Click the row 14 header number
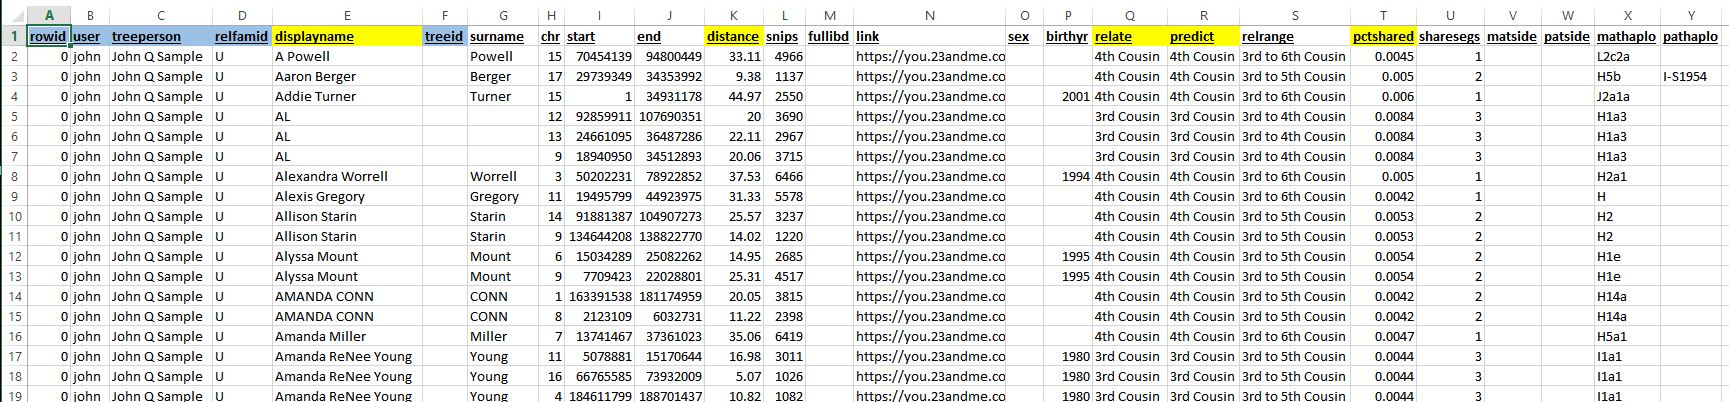Image resolution: width=1729 pixels, height=402 pixels. pos(14,296)
